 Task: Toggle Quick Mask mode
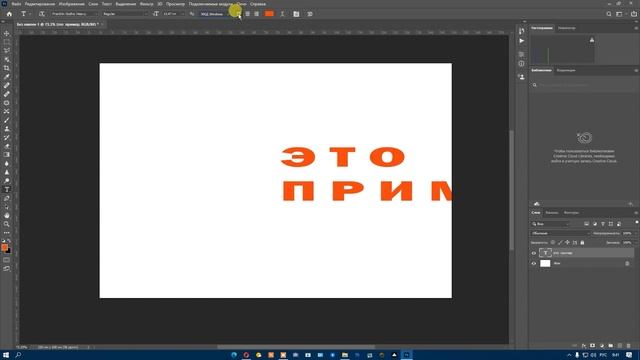click(x=7, y=260)
